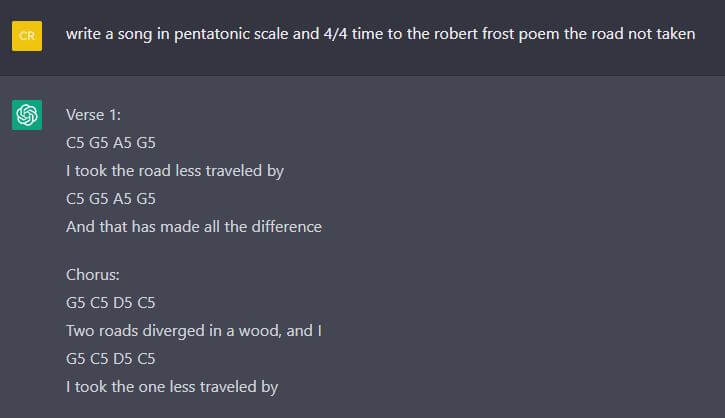Click 'And that has made all the difference'
This screenshot has height=418, width=725.
coord(194,227)
